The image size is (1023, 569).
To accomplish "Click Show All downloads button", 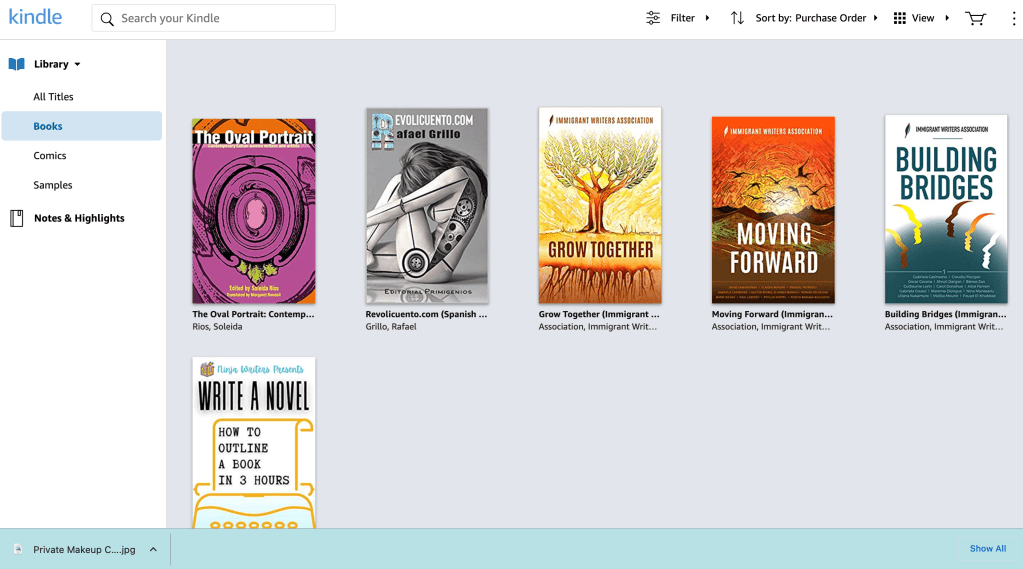I will pyautogui.click(x=987, y=549).
